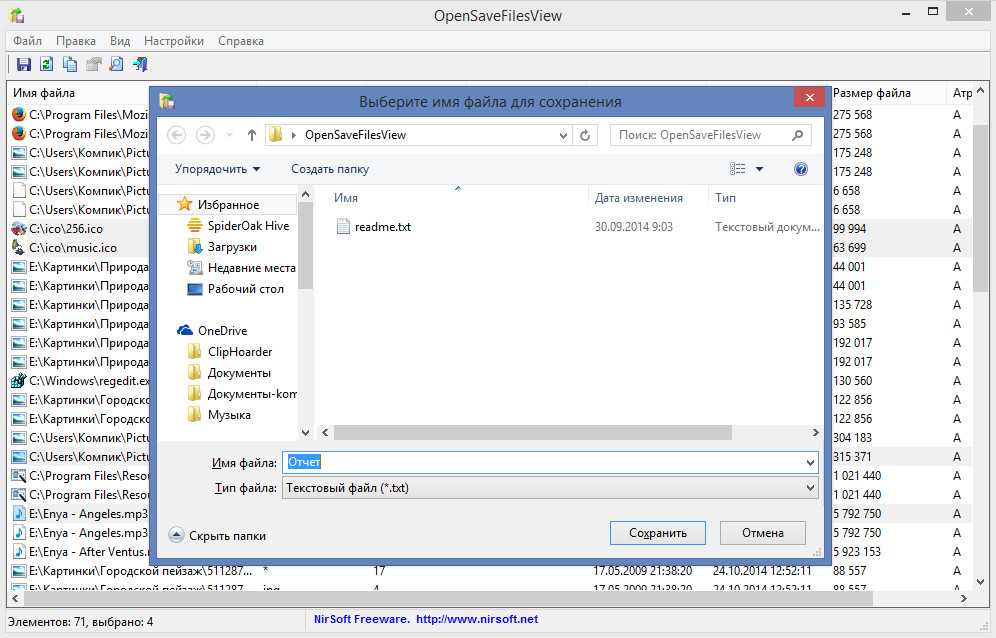The width and height of the screenshot is (996, 638).
Task: Open the Тип файла combo box
Action: 549,488
